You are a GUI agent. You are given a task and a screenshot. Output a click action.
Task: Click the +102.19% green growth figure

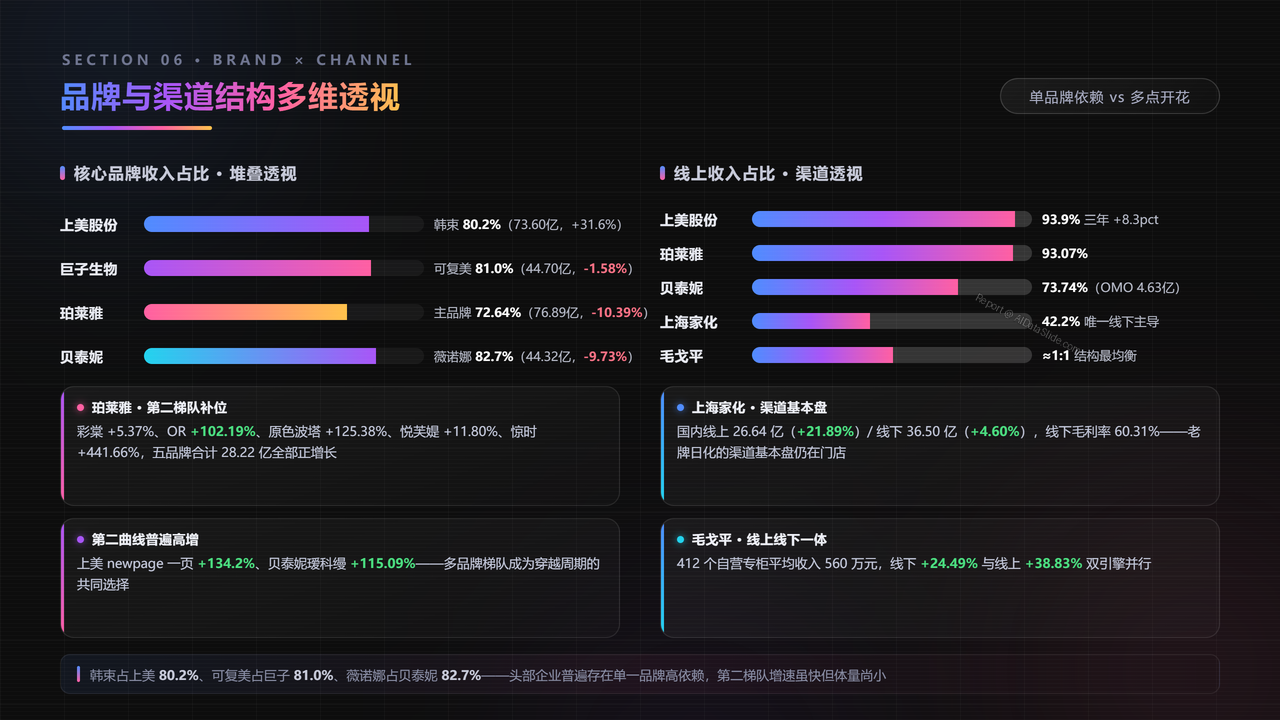coord(223,432)
